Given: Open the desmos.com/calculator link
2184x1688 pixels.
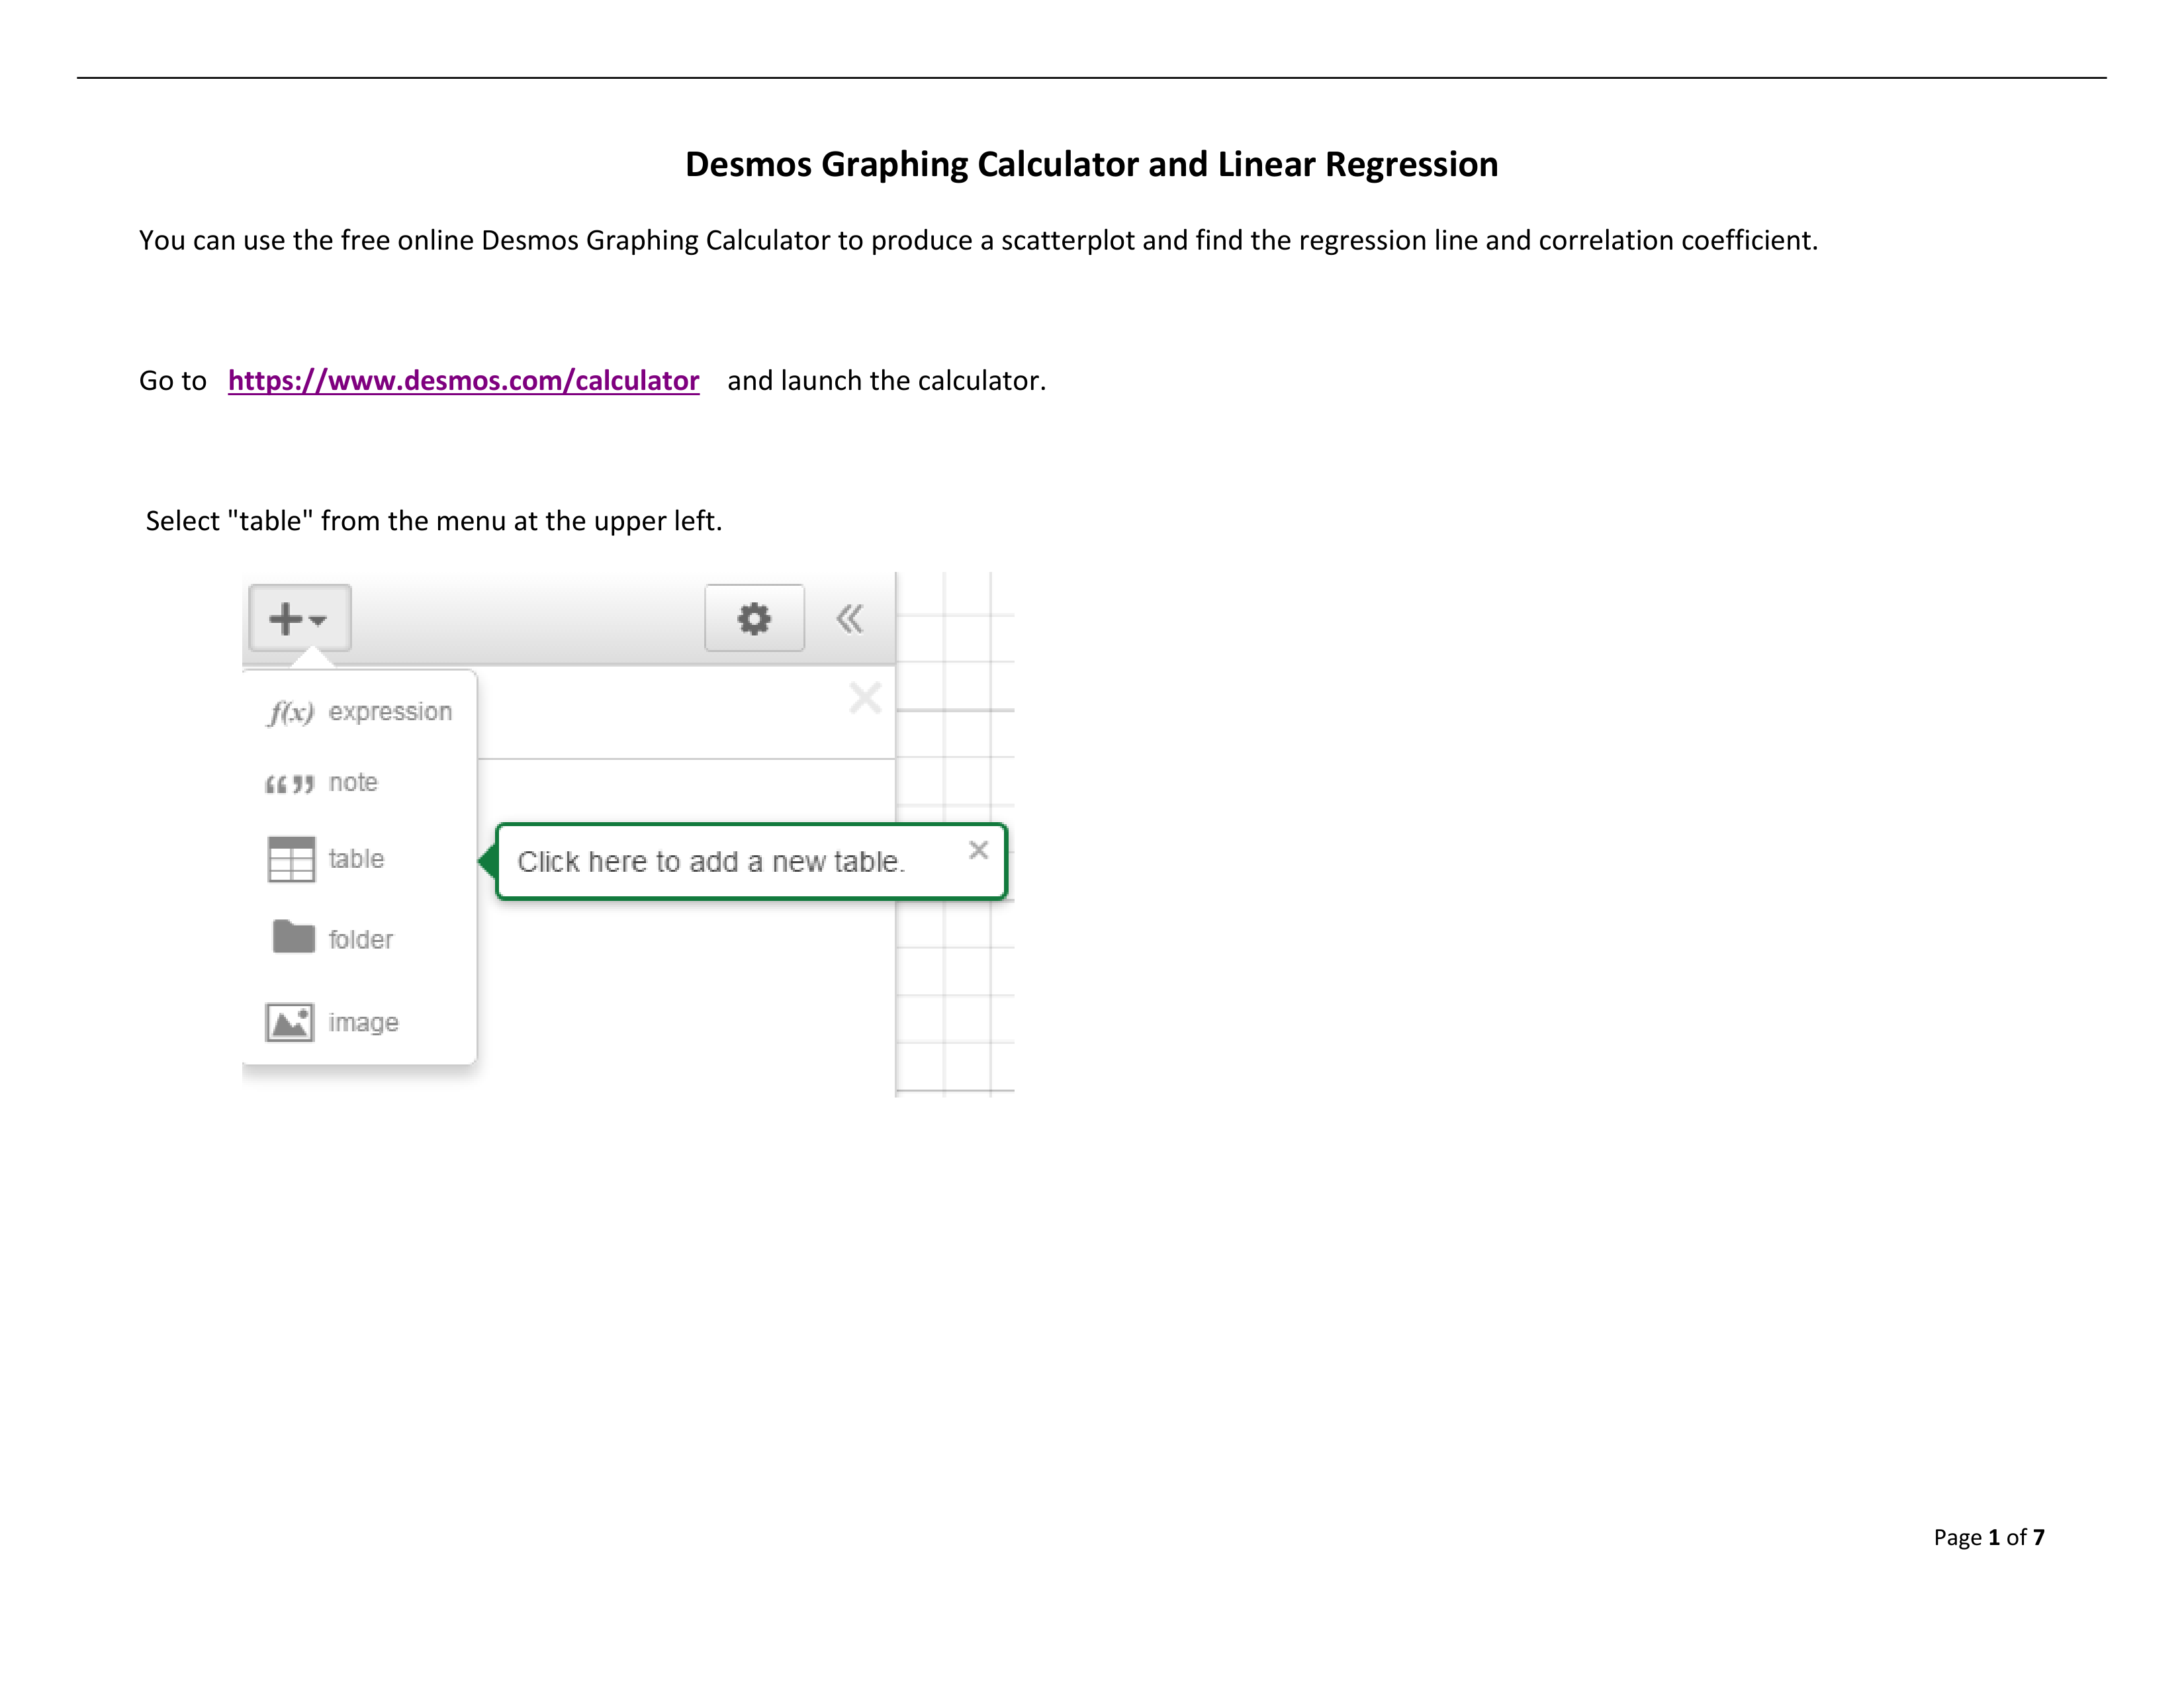Looking at the screenshot, I should point(463,381).
